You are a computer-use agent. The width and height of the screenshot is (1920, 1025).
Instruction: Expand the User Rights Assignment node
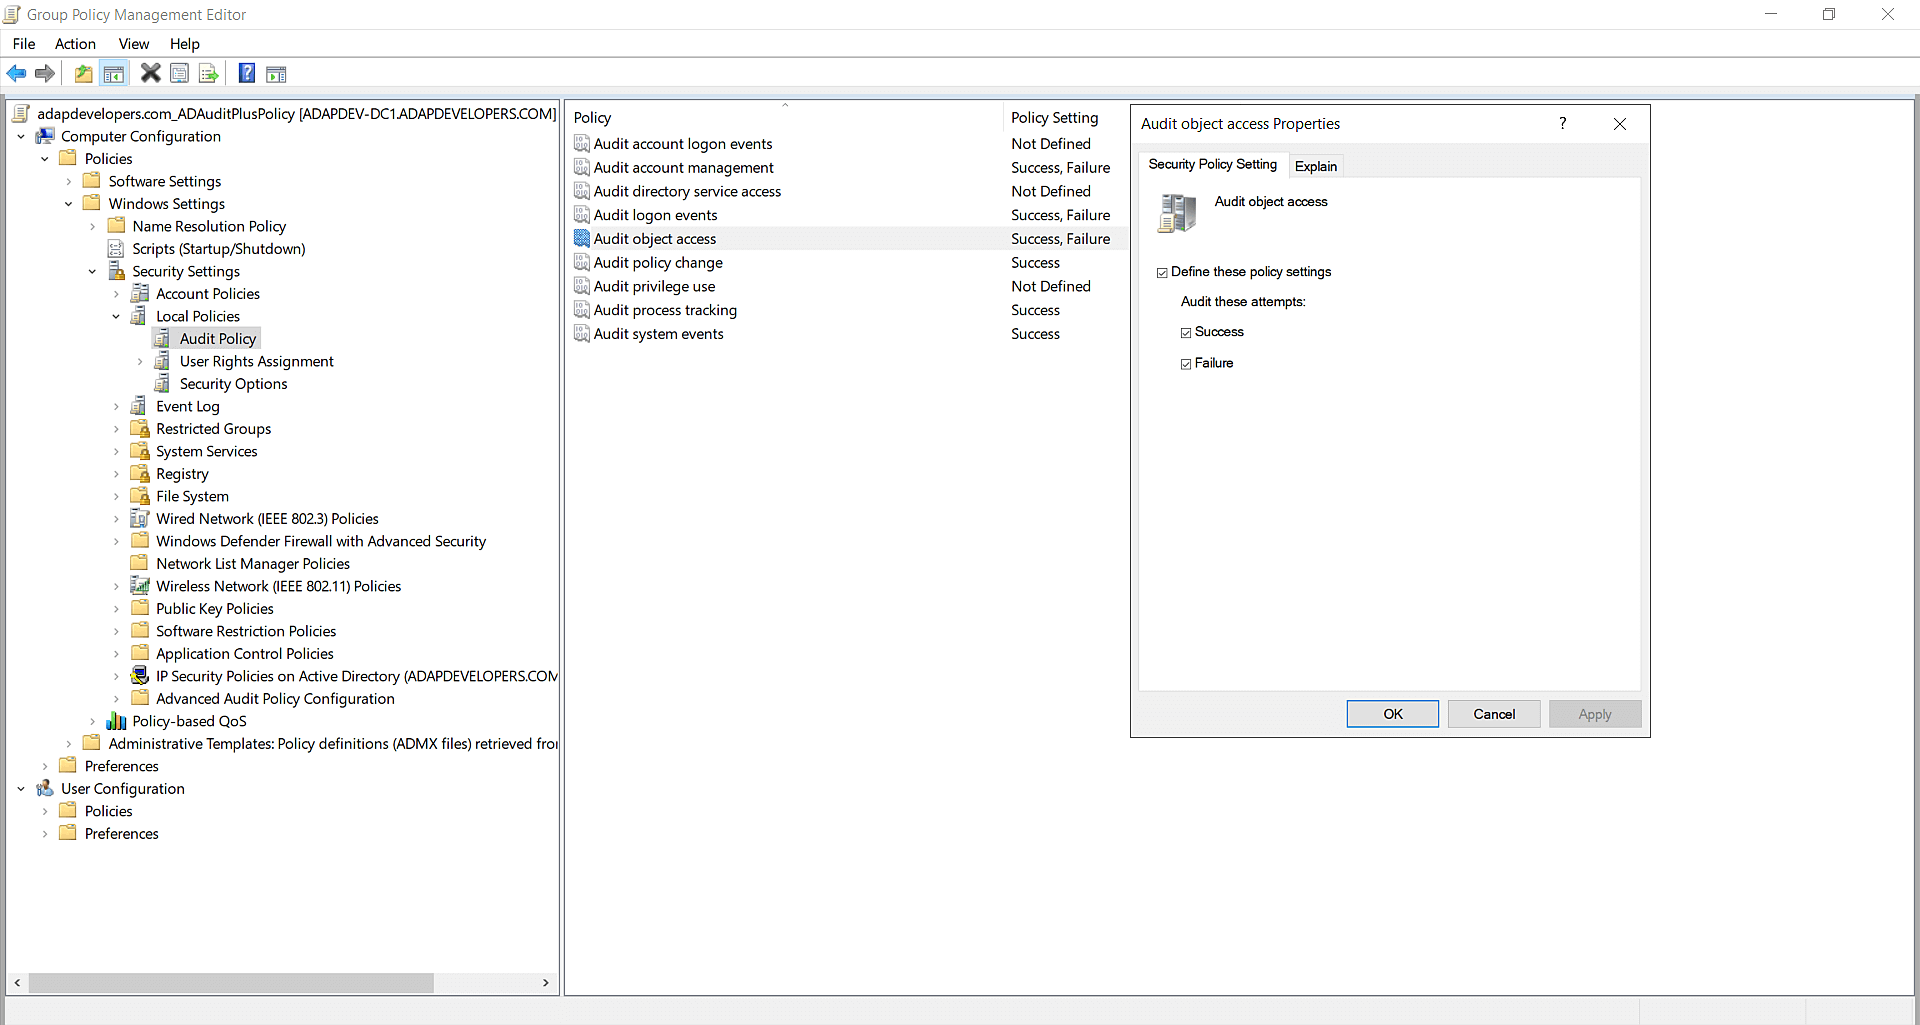point(140,361)
